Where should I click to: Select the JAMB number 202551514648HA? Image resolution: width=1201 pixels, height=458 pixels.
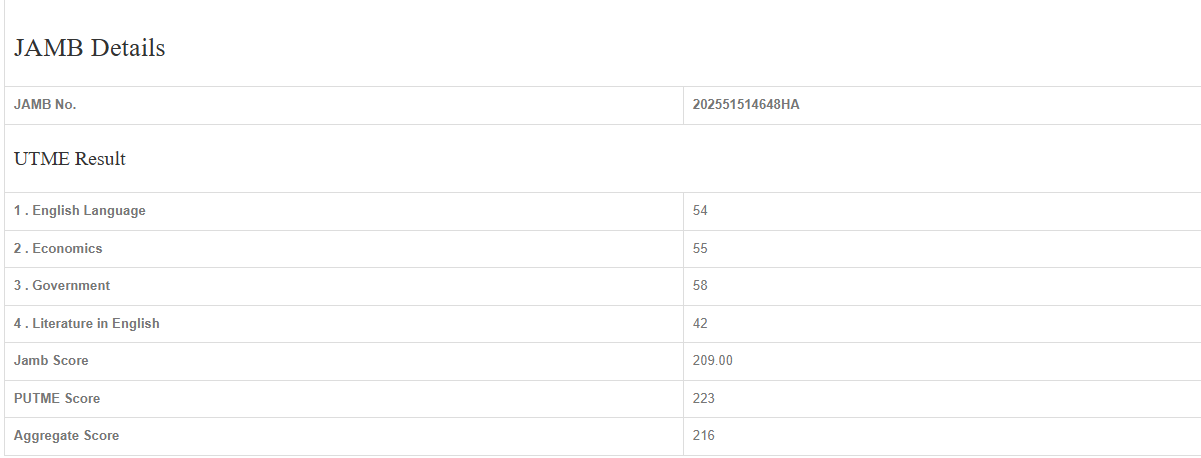tap(745, 105)
